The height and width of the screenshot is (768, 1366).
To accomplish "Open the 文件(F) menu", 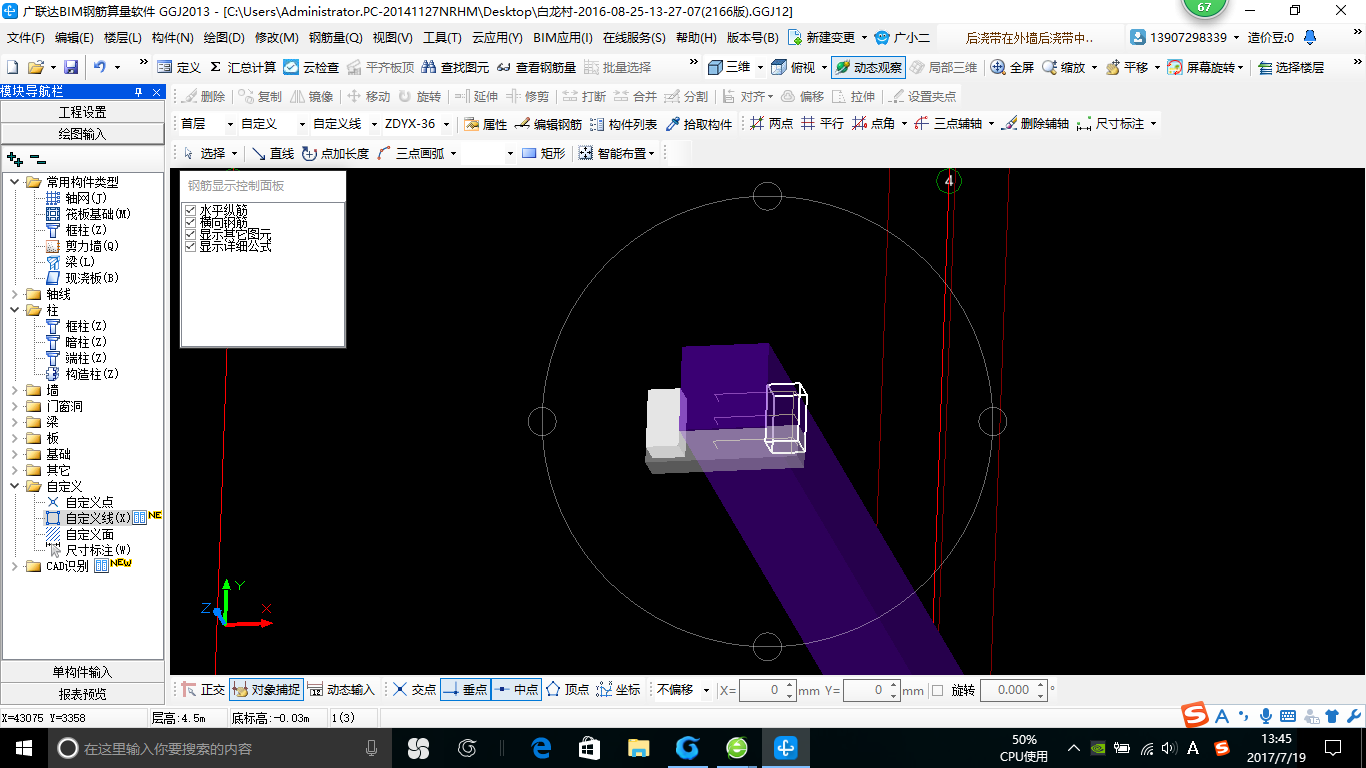I will (x=26, y=38).
